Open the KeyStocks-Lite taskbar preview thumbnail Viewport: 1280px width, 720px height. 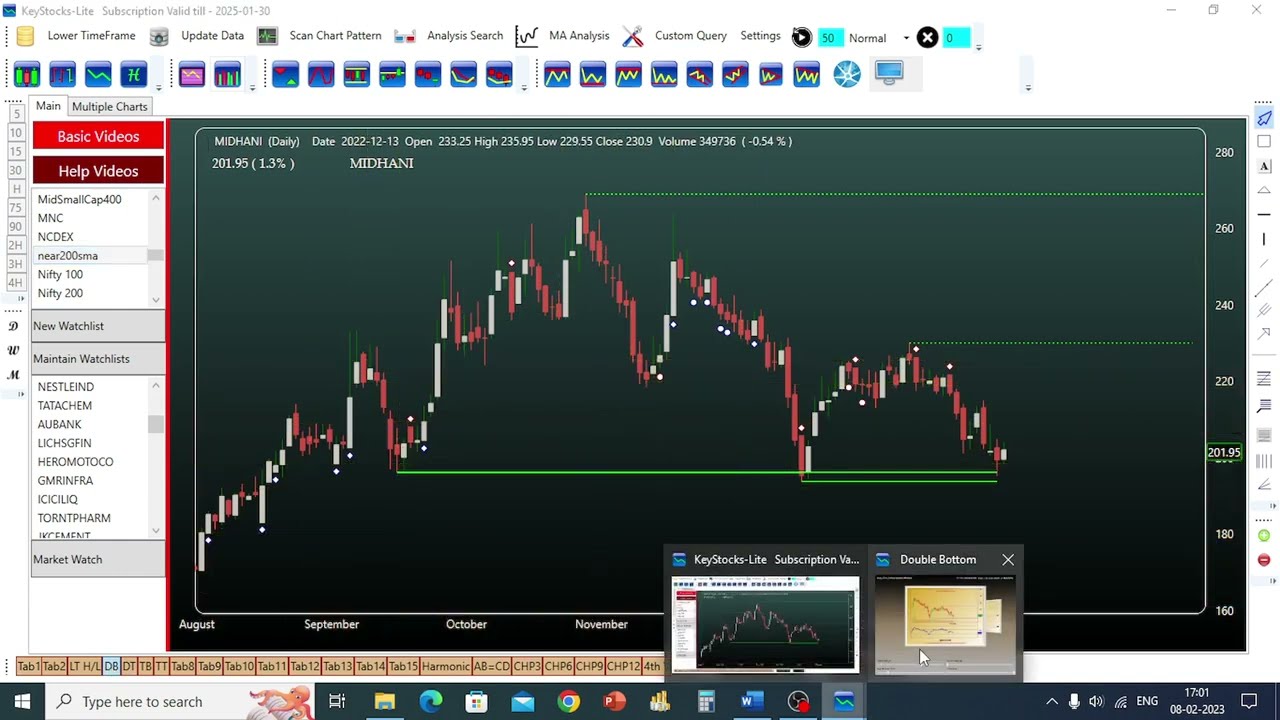pyautogui.click(x=765, y=625)
